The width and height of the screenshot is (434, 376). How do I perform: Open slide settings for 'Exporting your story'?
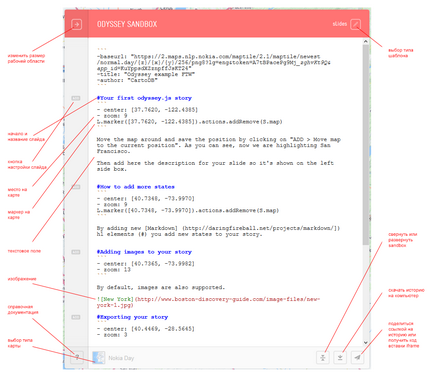(x=76, y=317)
